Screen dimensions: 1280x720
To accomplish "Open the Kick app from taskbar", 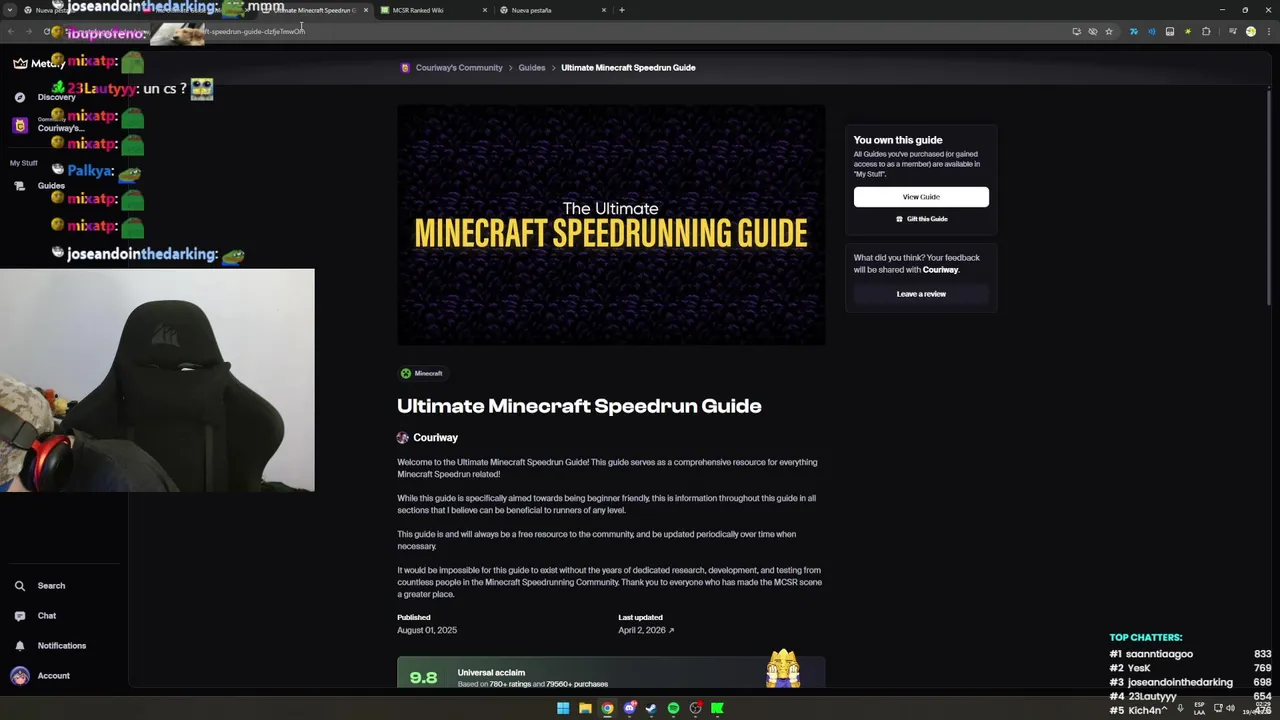I will (717, 708).
